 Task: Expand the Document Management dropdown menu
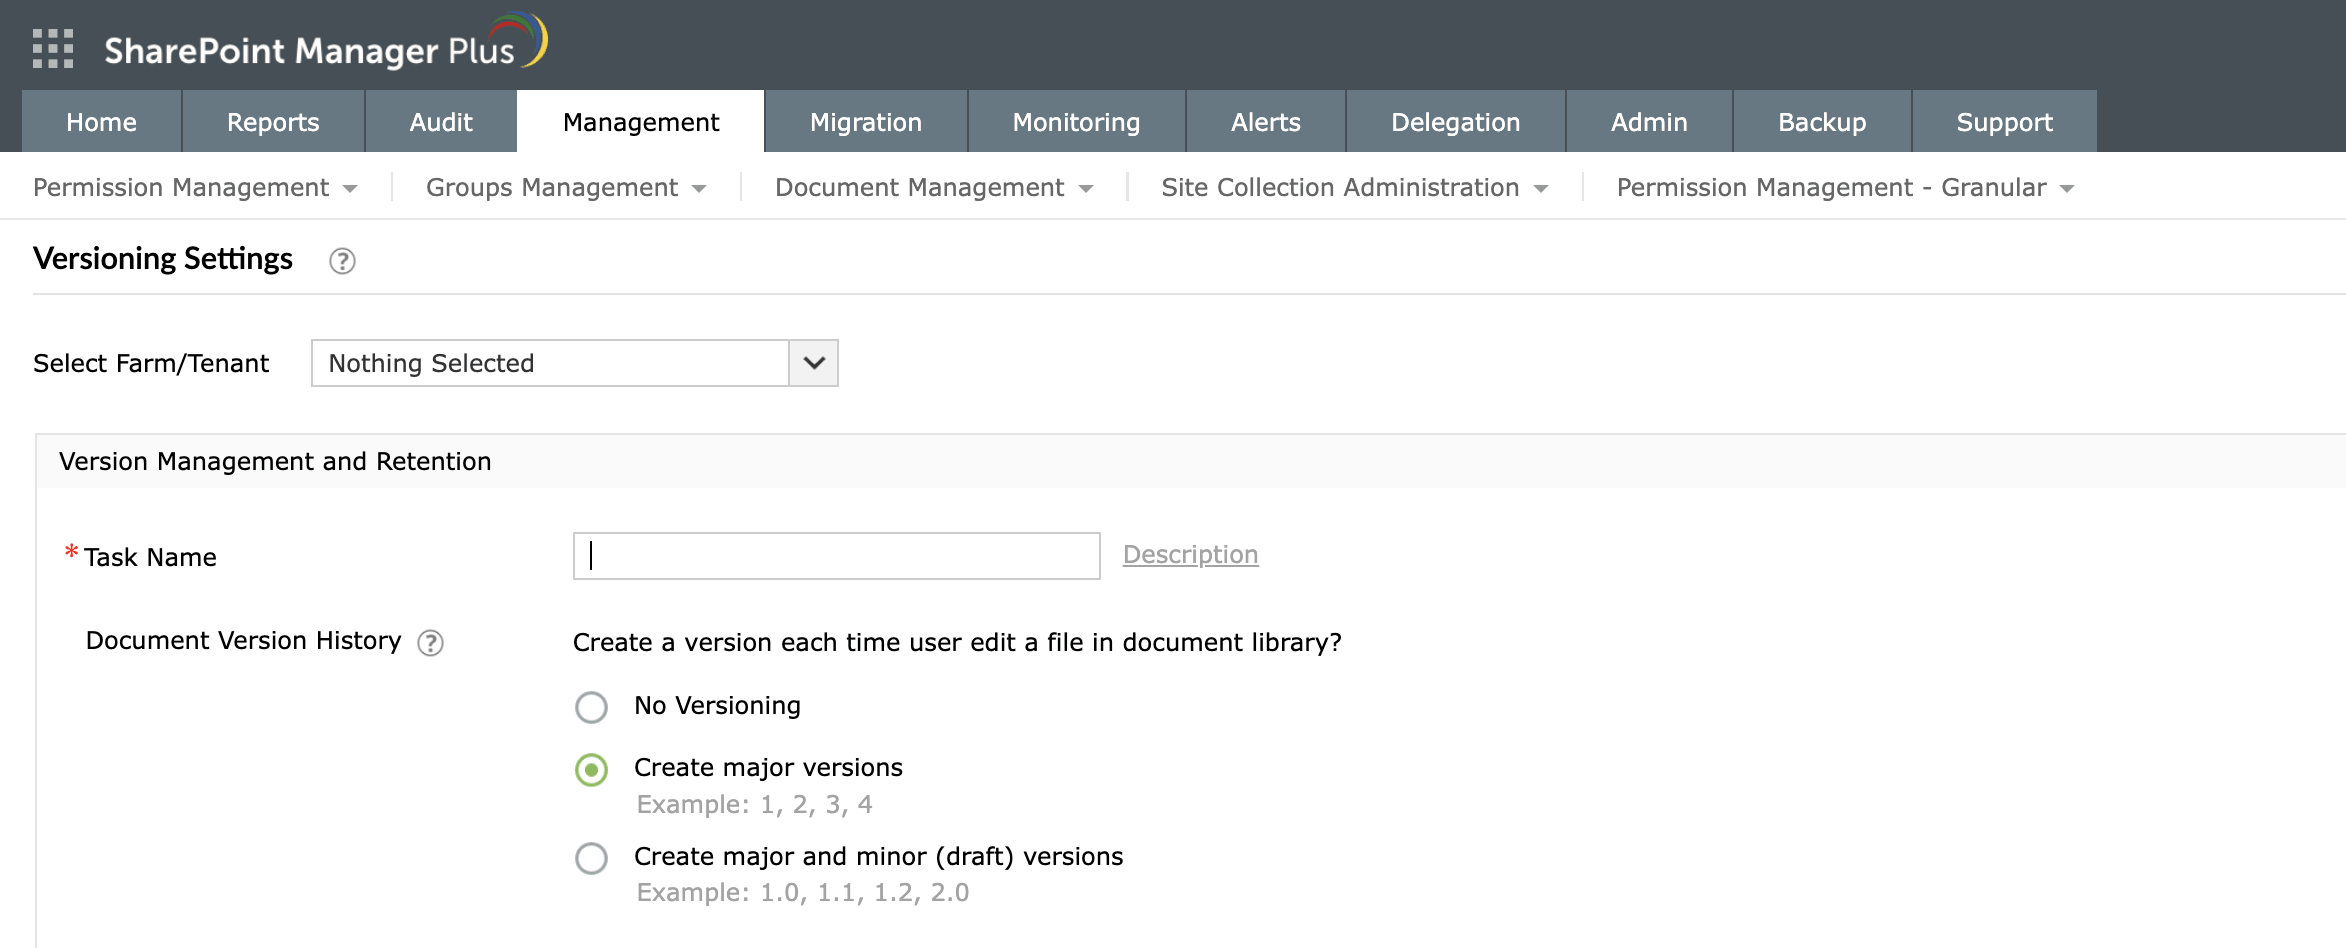[x=934, y=187]
